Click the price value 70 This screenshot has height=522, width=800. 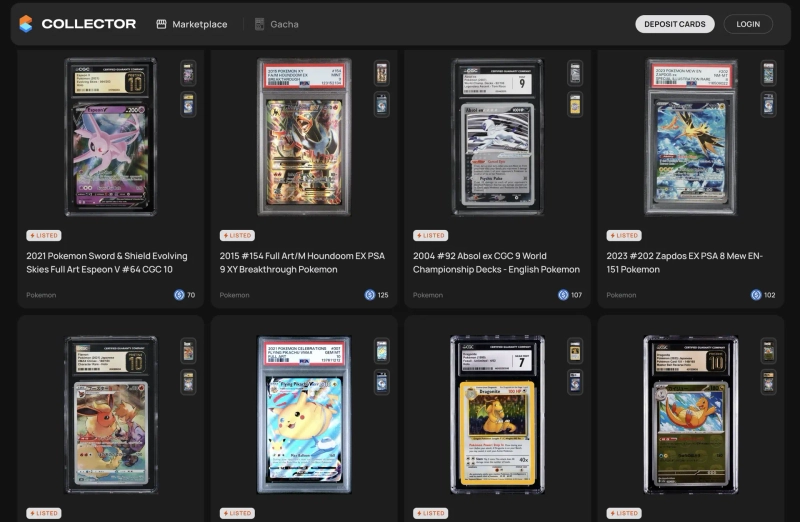(x=191, y=295)
